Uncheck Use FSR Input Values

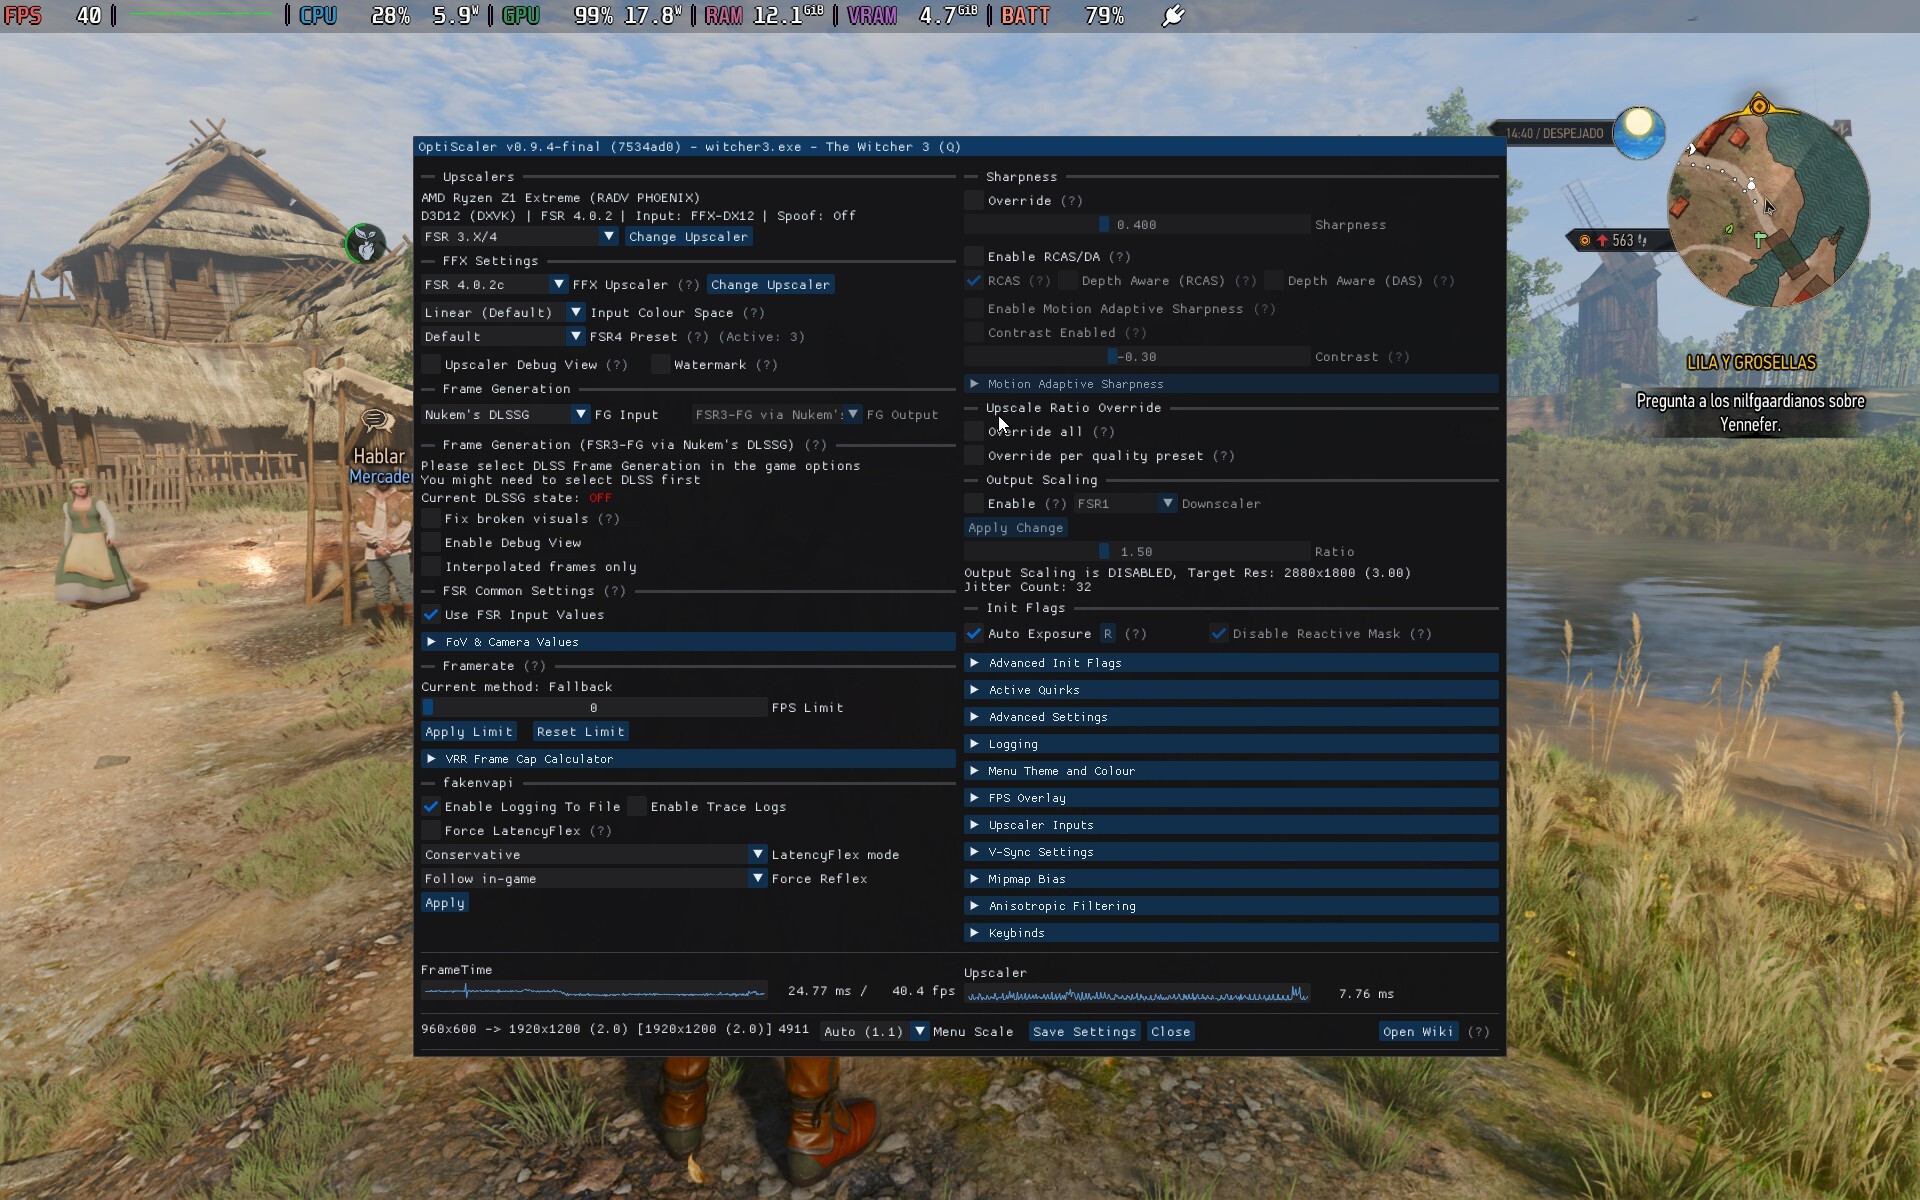(431, 615)
